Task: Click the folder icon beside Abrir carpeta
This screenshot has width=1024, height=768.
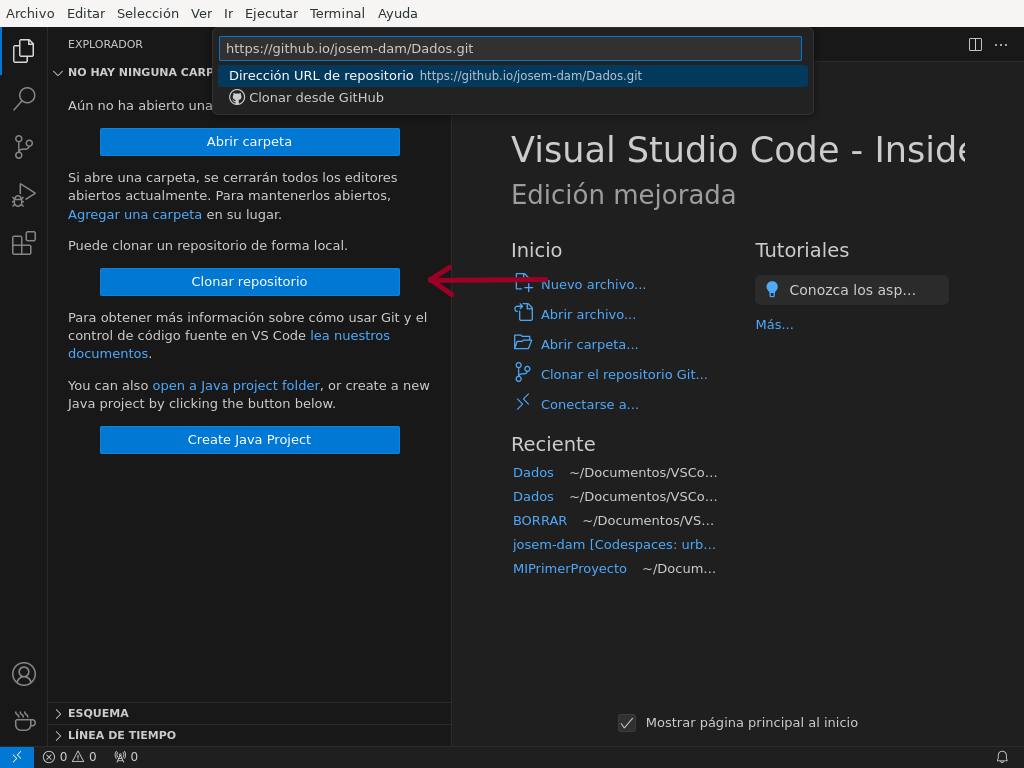Action: [x=523, y=342]
